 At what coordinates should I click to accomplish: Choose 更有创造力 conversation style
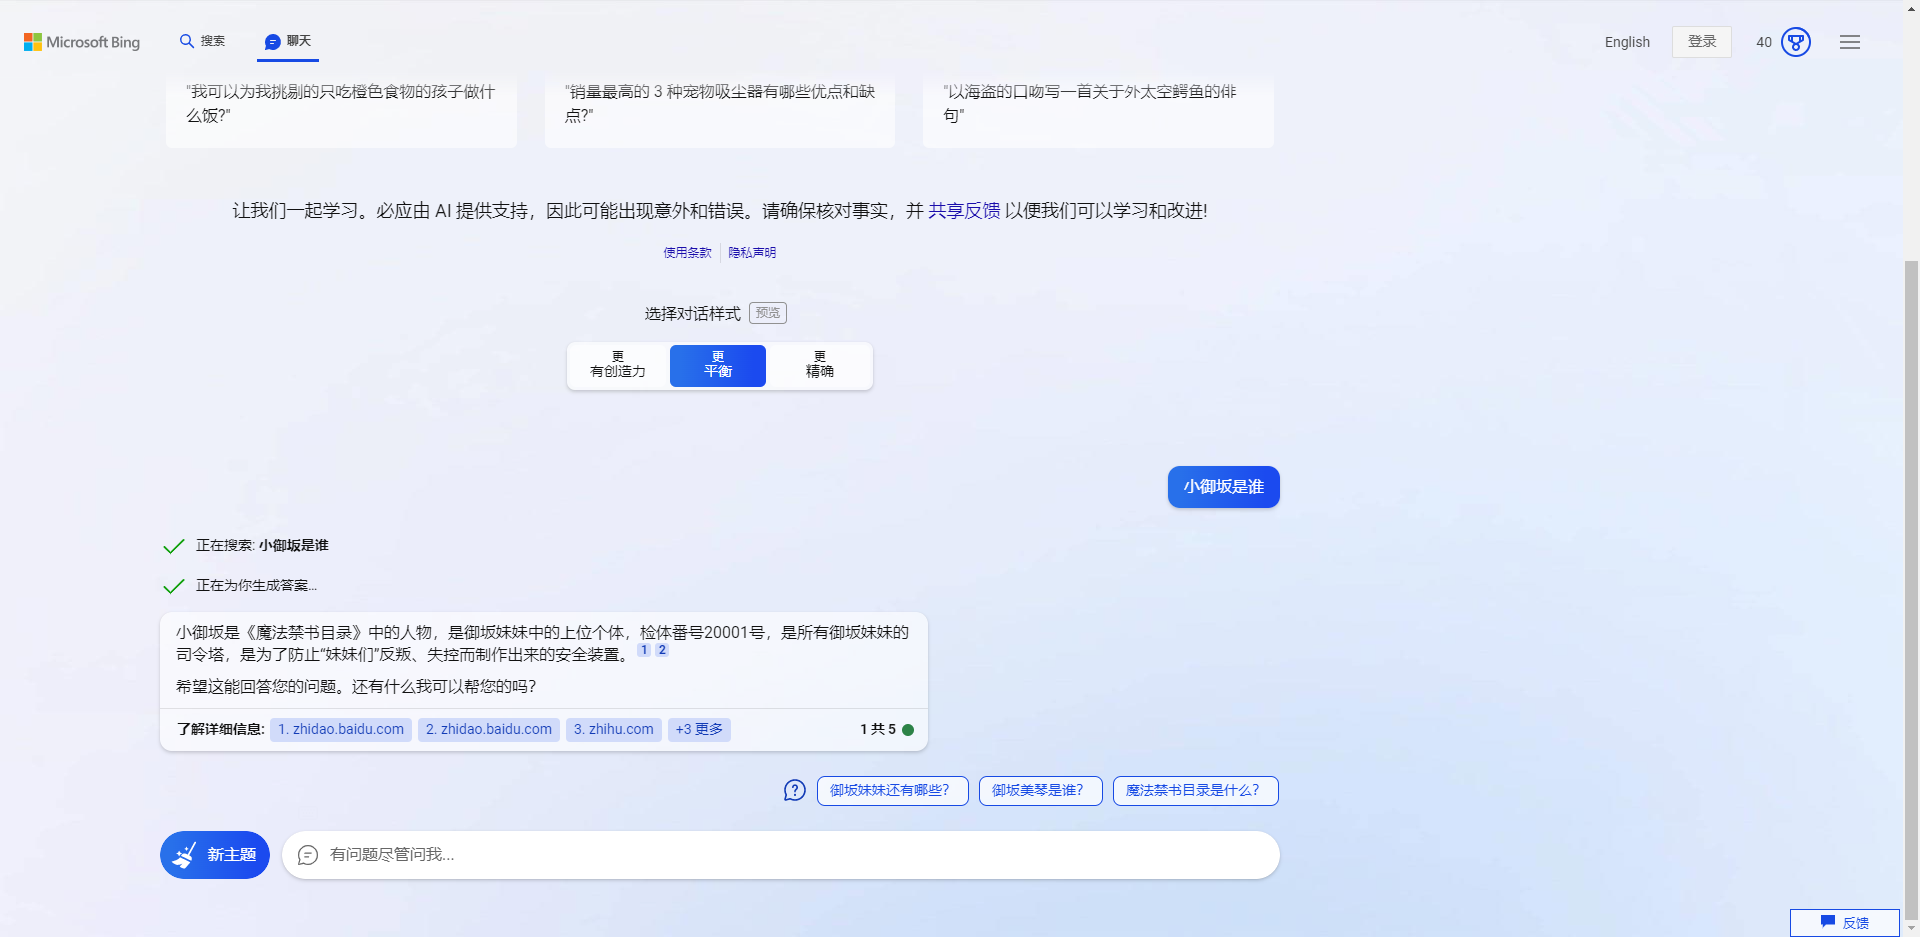[x=618, y=365]
